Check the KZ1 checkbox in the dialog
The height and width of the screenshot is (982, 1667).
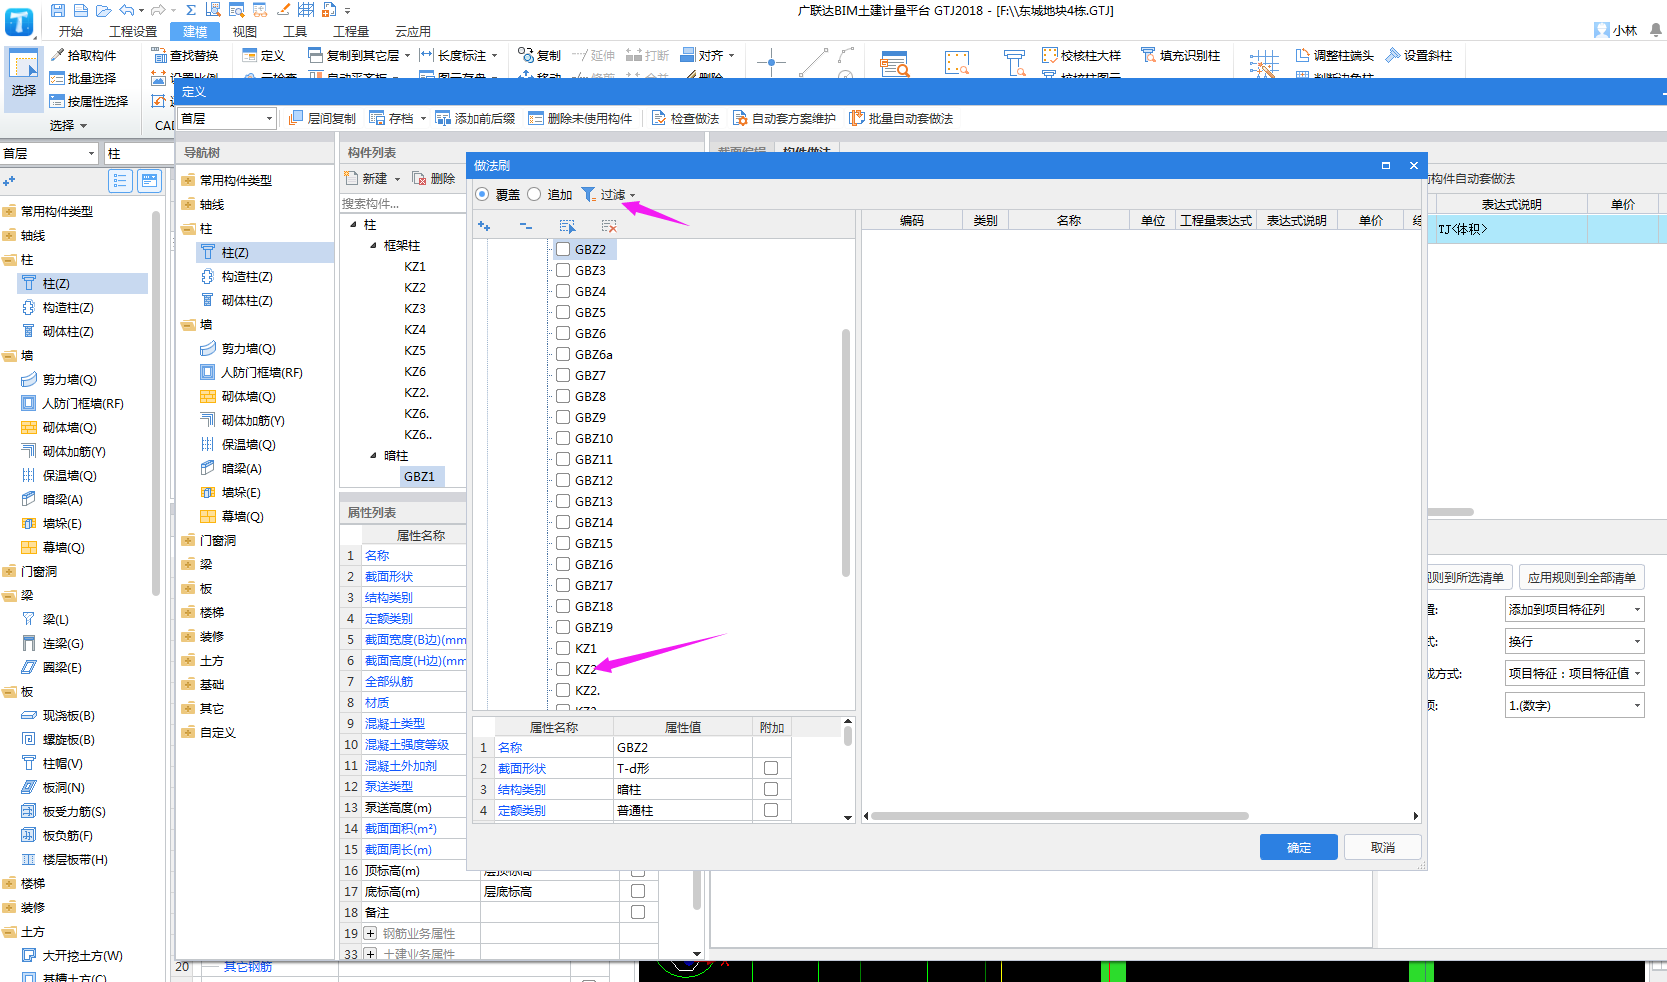tap(563, 648)
